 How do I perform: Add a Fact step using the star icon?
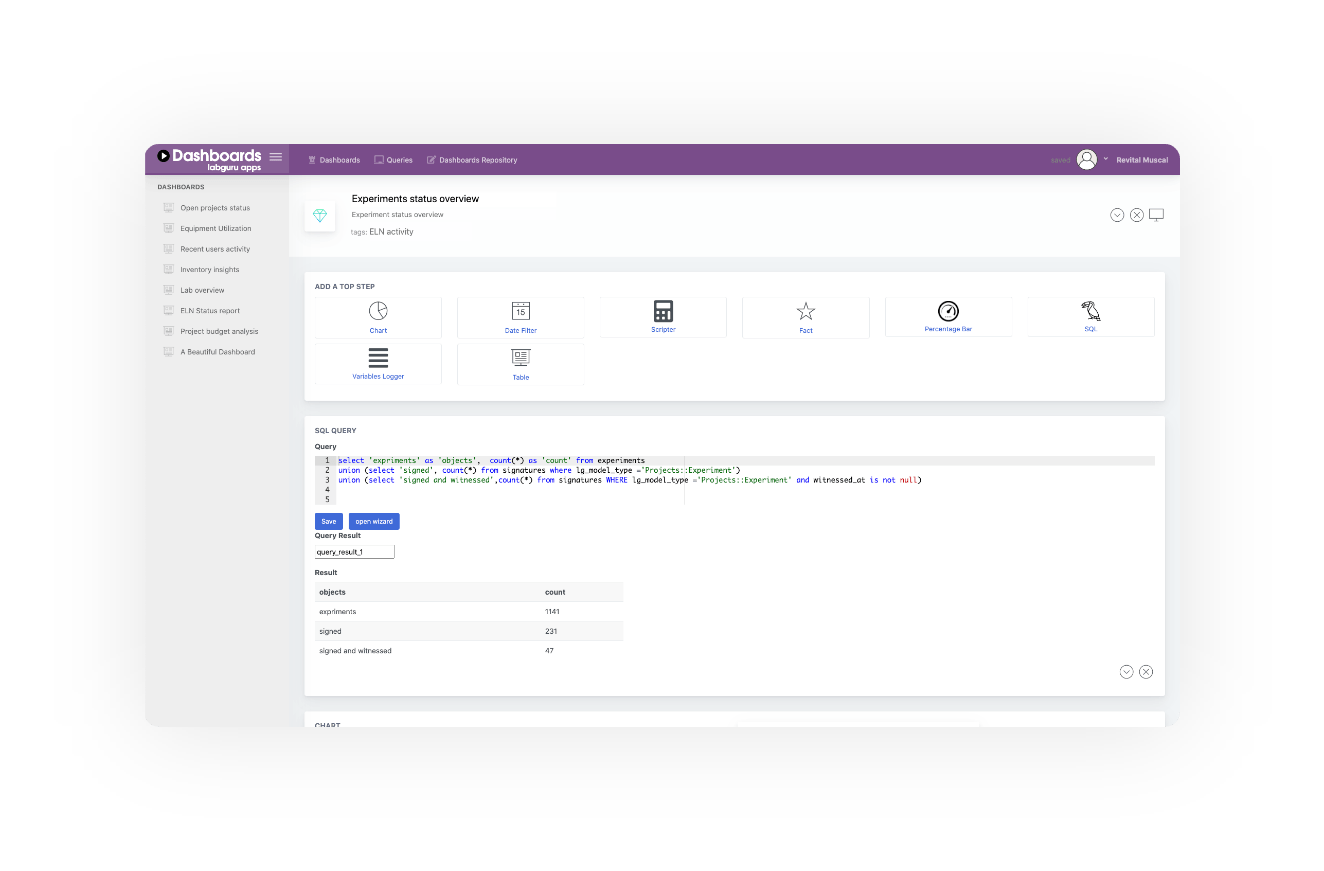pos(806,313)
